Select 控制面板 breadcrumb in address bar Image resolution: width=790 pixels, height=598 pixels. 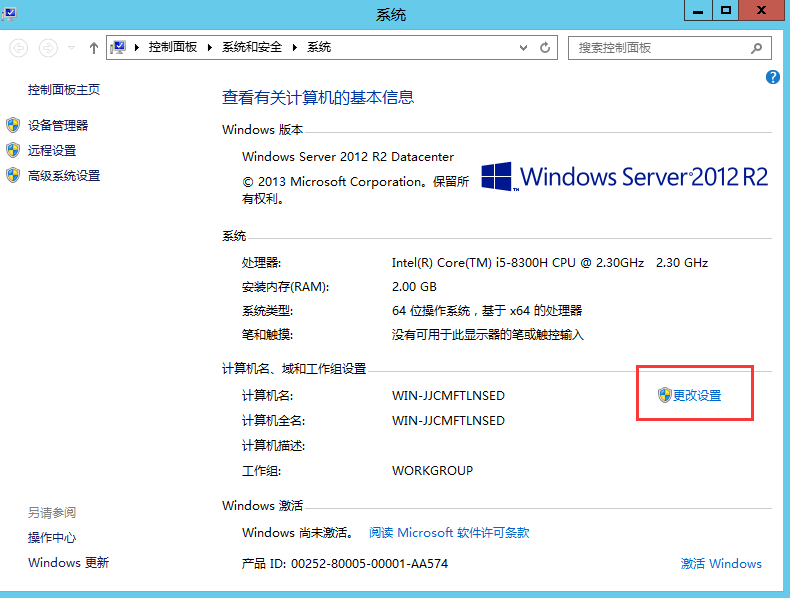tap(173, 47)
